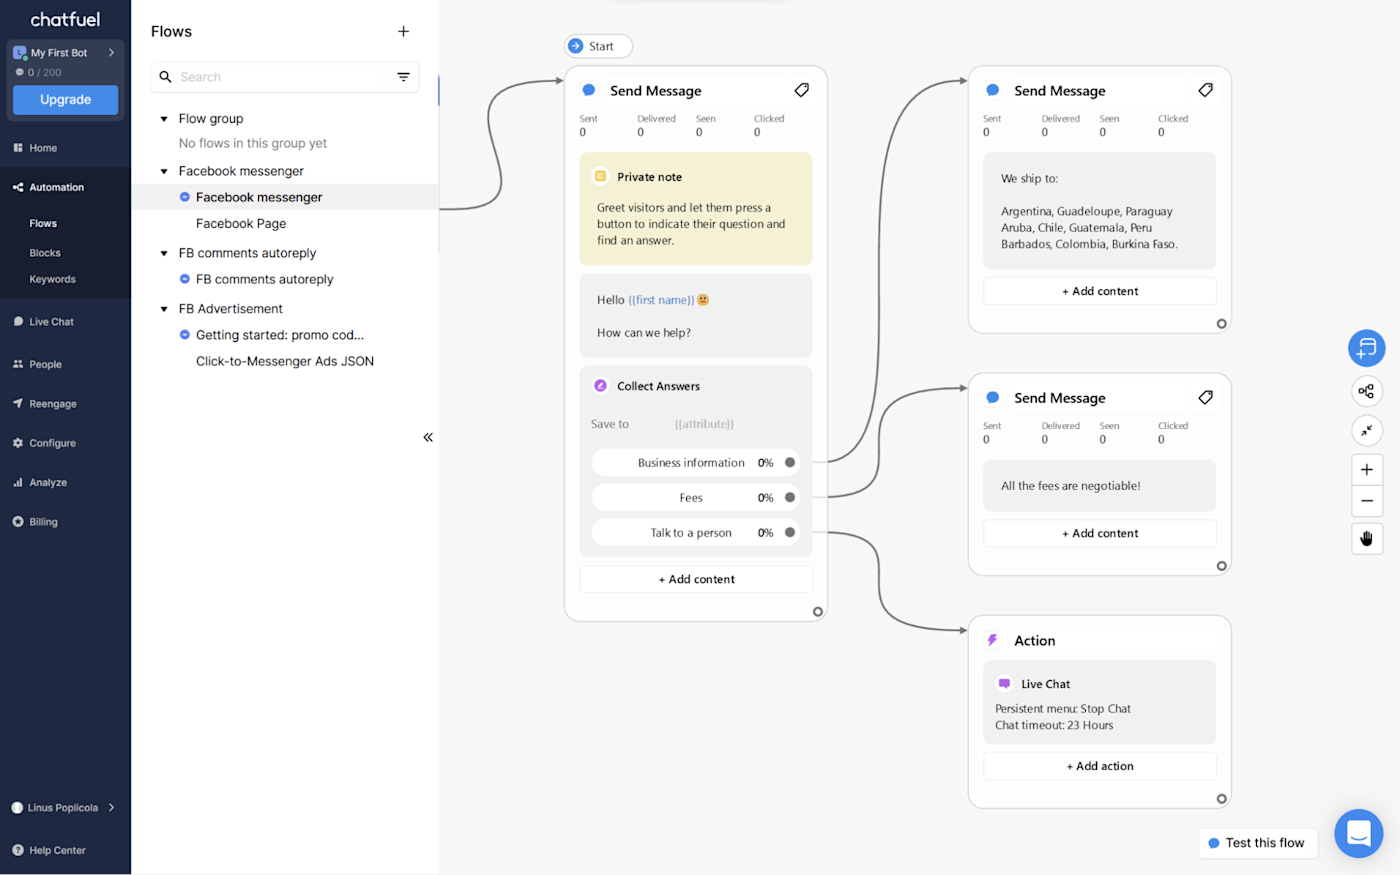This screenshot has height=875, width=1400.
Task: Select the hand pan tool
Action: coord(1367,539)
